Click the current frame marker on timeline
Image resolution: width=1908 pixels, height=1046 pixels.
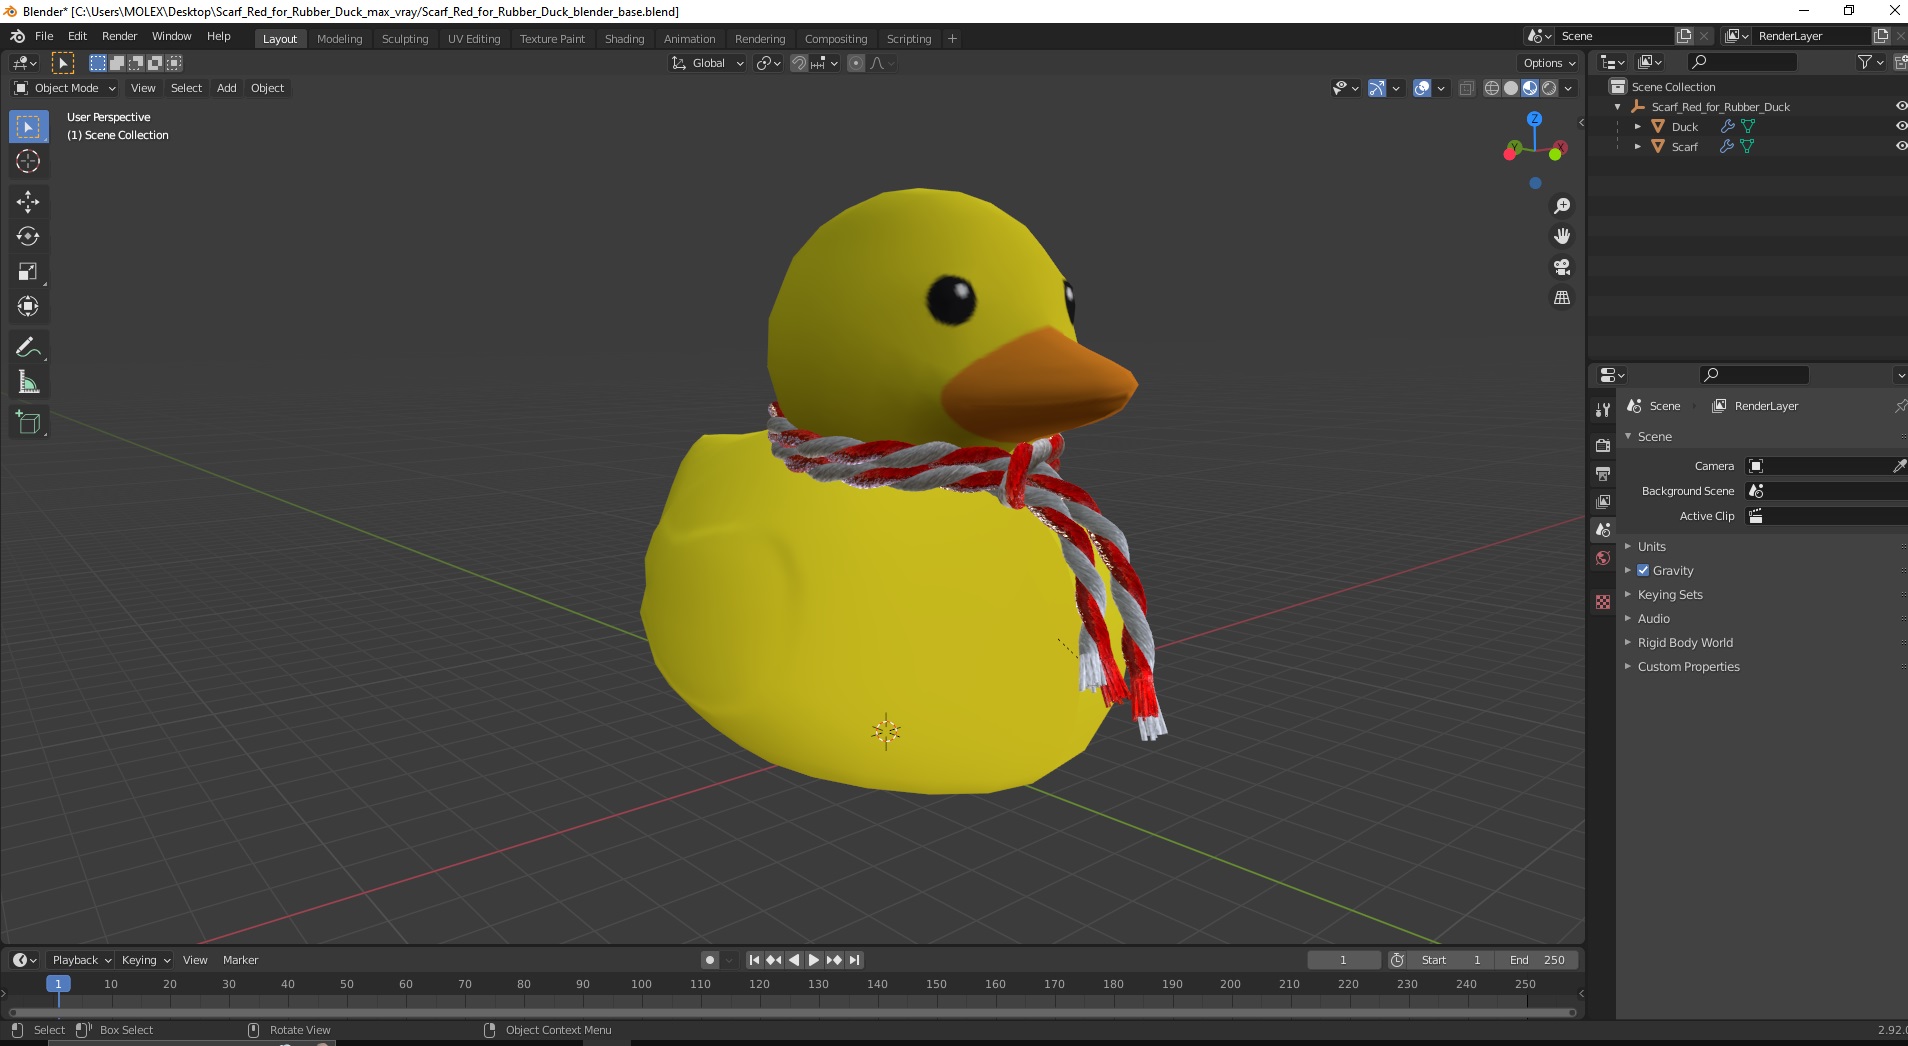pyautogui.click(x=58, y=984)
